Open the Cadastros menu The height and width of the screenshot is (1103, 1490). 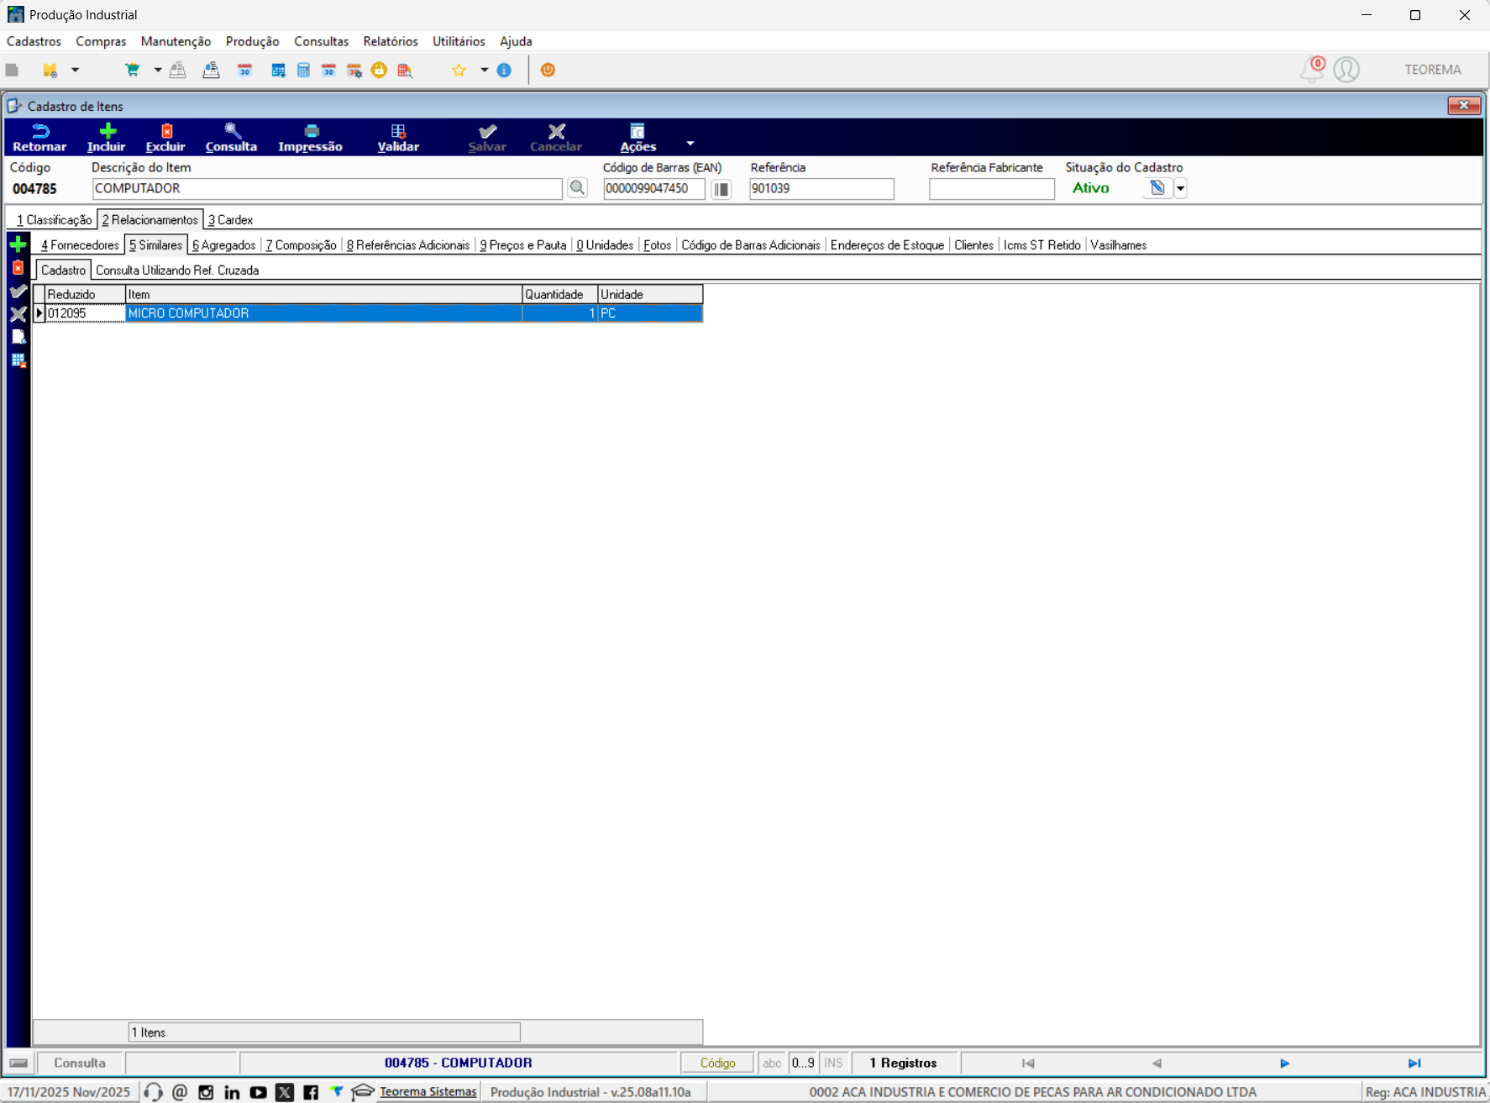(34, 41)
